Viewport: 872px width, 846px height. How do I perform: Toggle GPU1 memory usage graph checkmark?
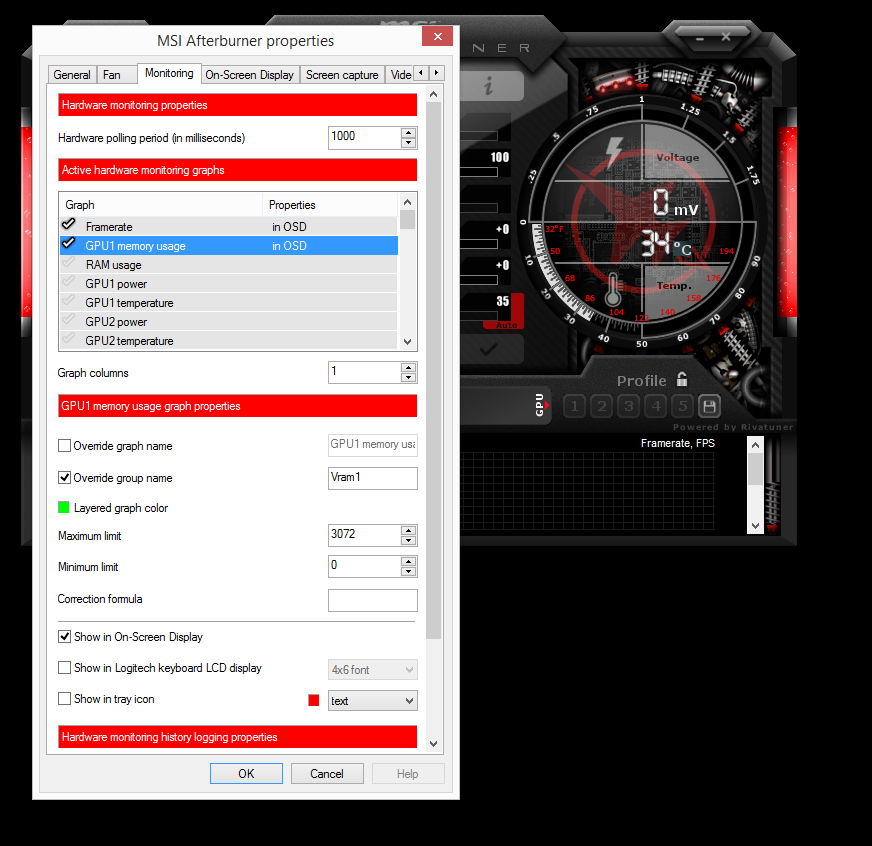pyautogui.click(x=68, y=244)
